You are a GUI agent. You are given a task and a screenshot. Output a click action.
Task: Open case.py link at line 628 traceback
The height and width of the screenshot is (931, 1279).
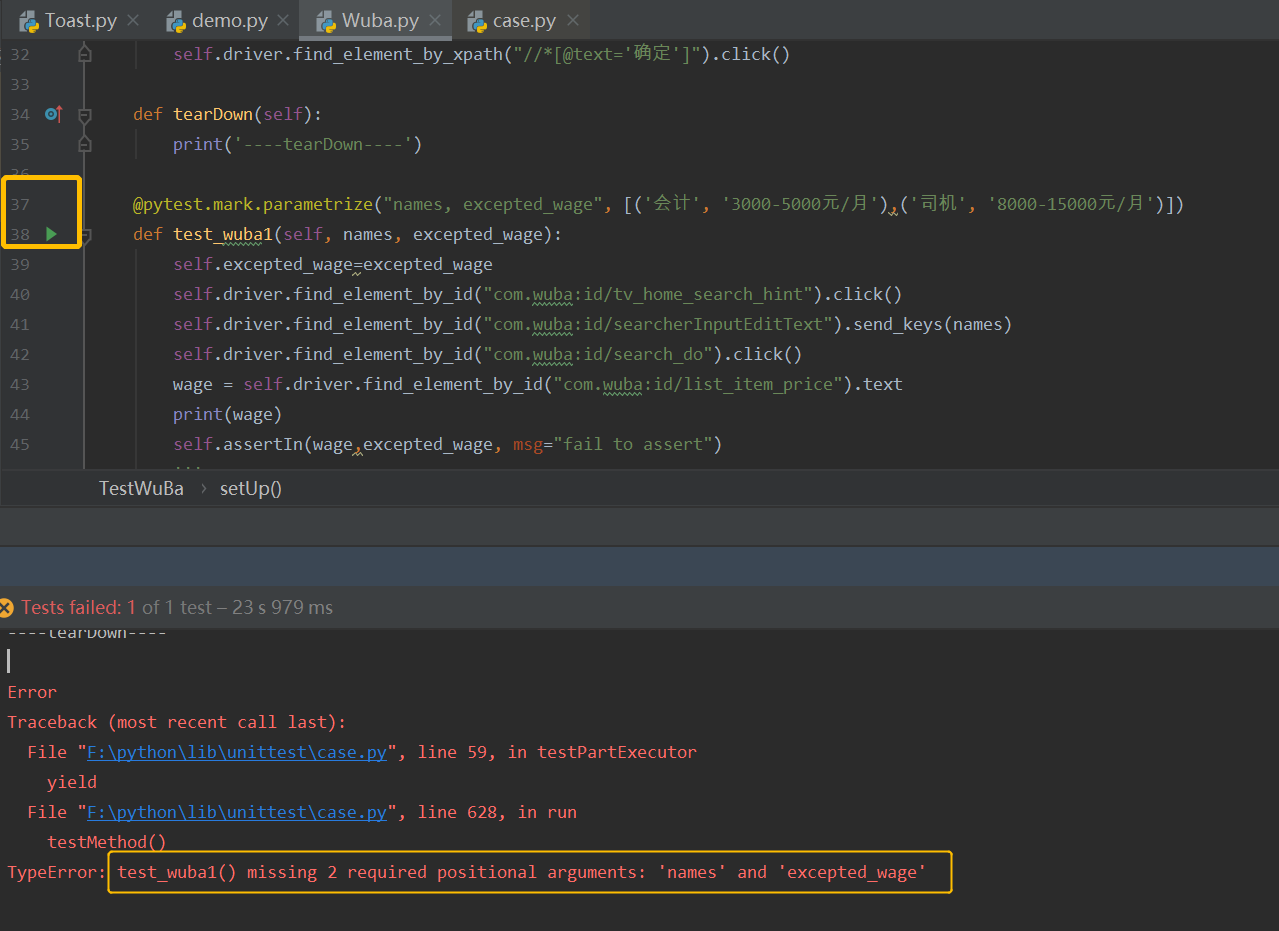(237, 812)
